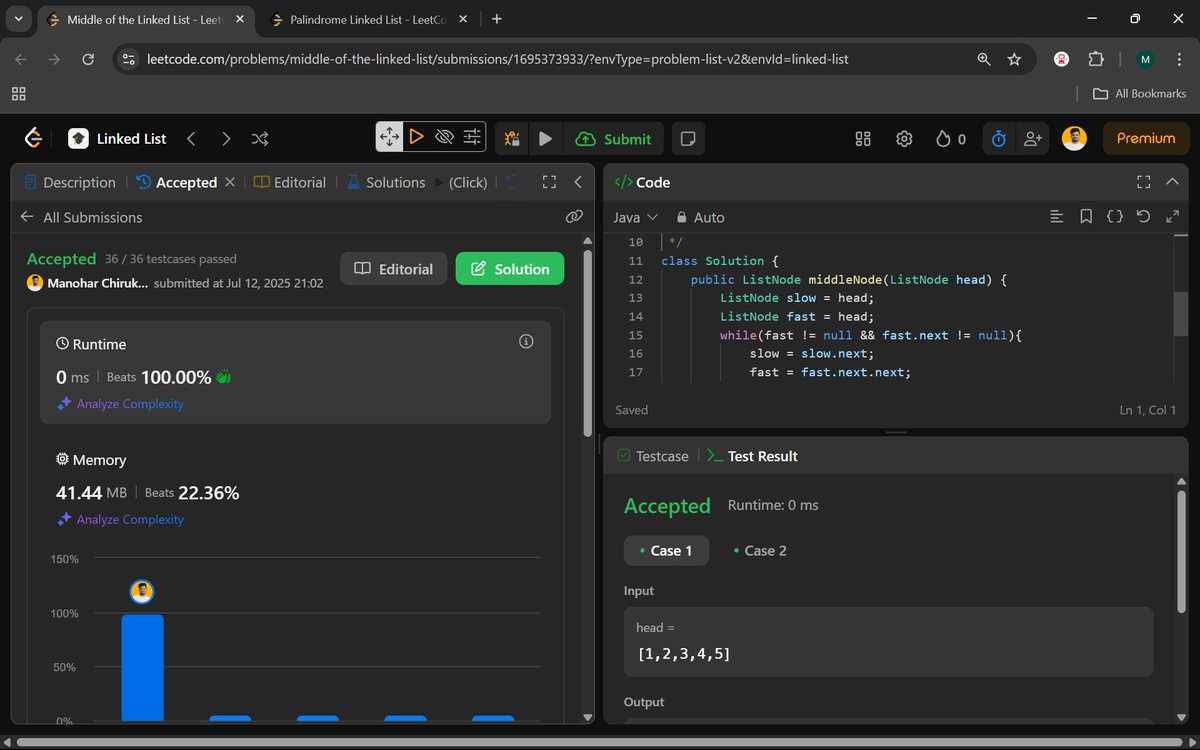This screenshot has width=1200, height=750.
Task: Click the curly braces icon
Action: [1115, 217]
